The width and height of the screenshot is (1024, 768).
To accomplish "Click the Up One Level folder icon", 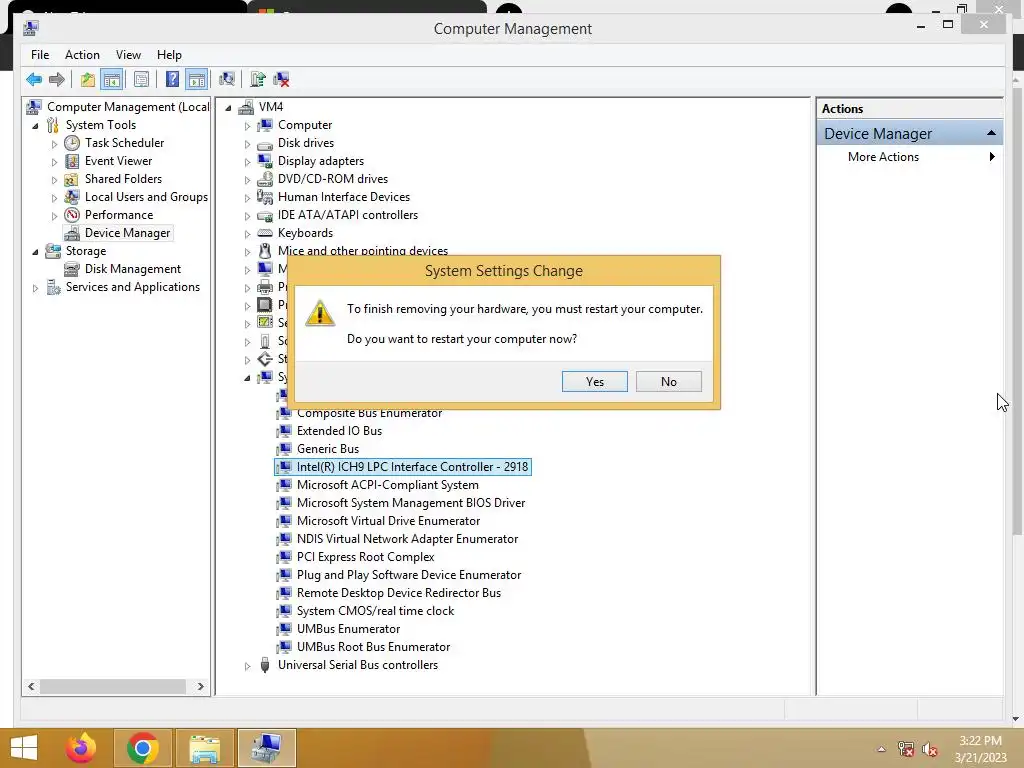I will tap(88, 80).
